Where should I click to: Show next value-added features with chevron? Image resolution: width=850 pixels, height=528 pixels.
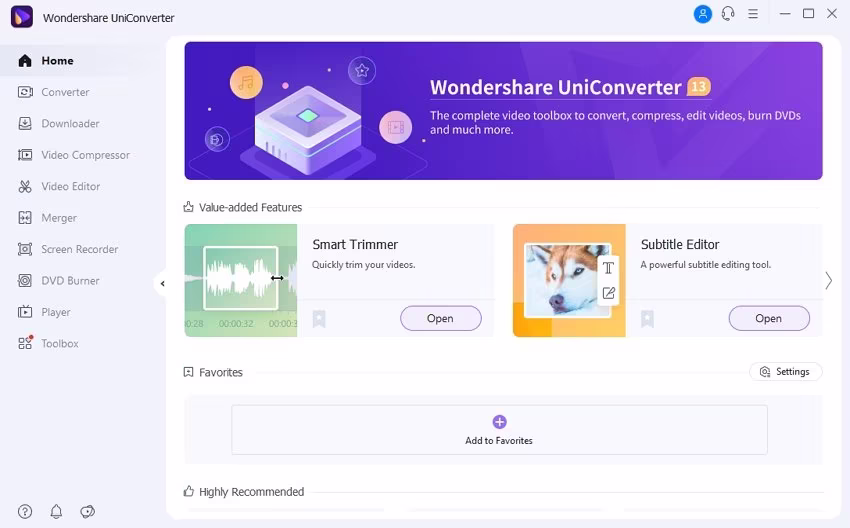tap(828, 281)
